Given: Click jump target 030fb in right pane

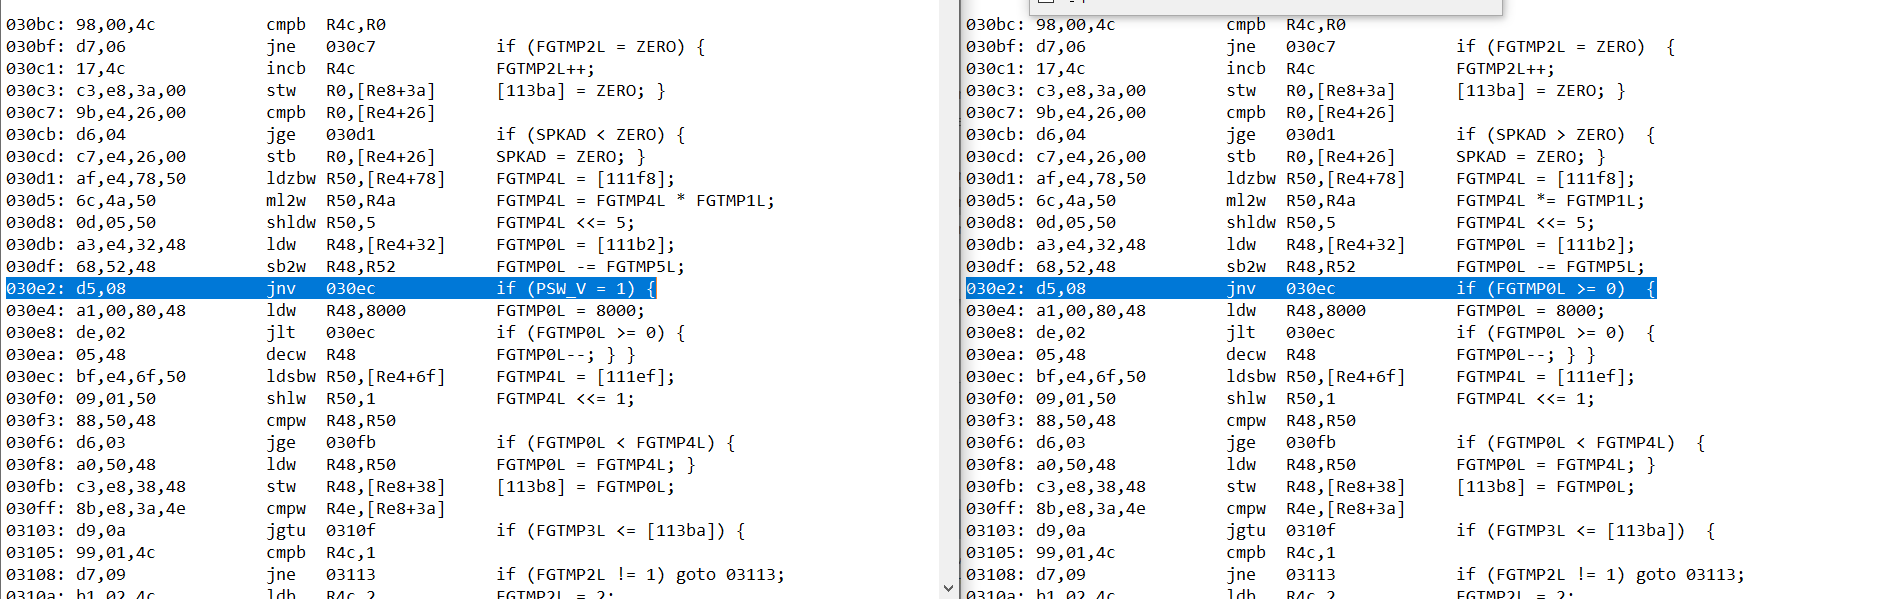Looking at the screenshot, I should click(x=1310, y=443).
